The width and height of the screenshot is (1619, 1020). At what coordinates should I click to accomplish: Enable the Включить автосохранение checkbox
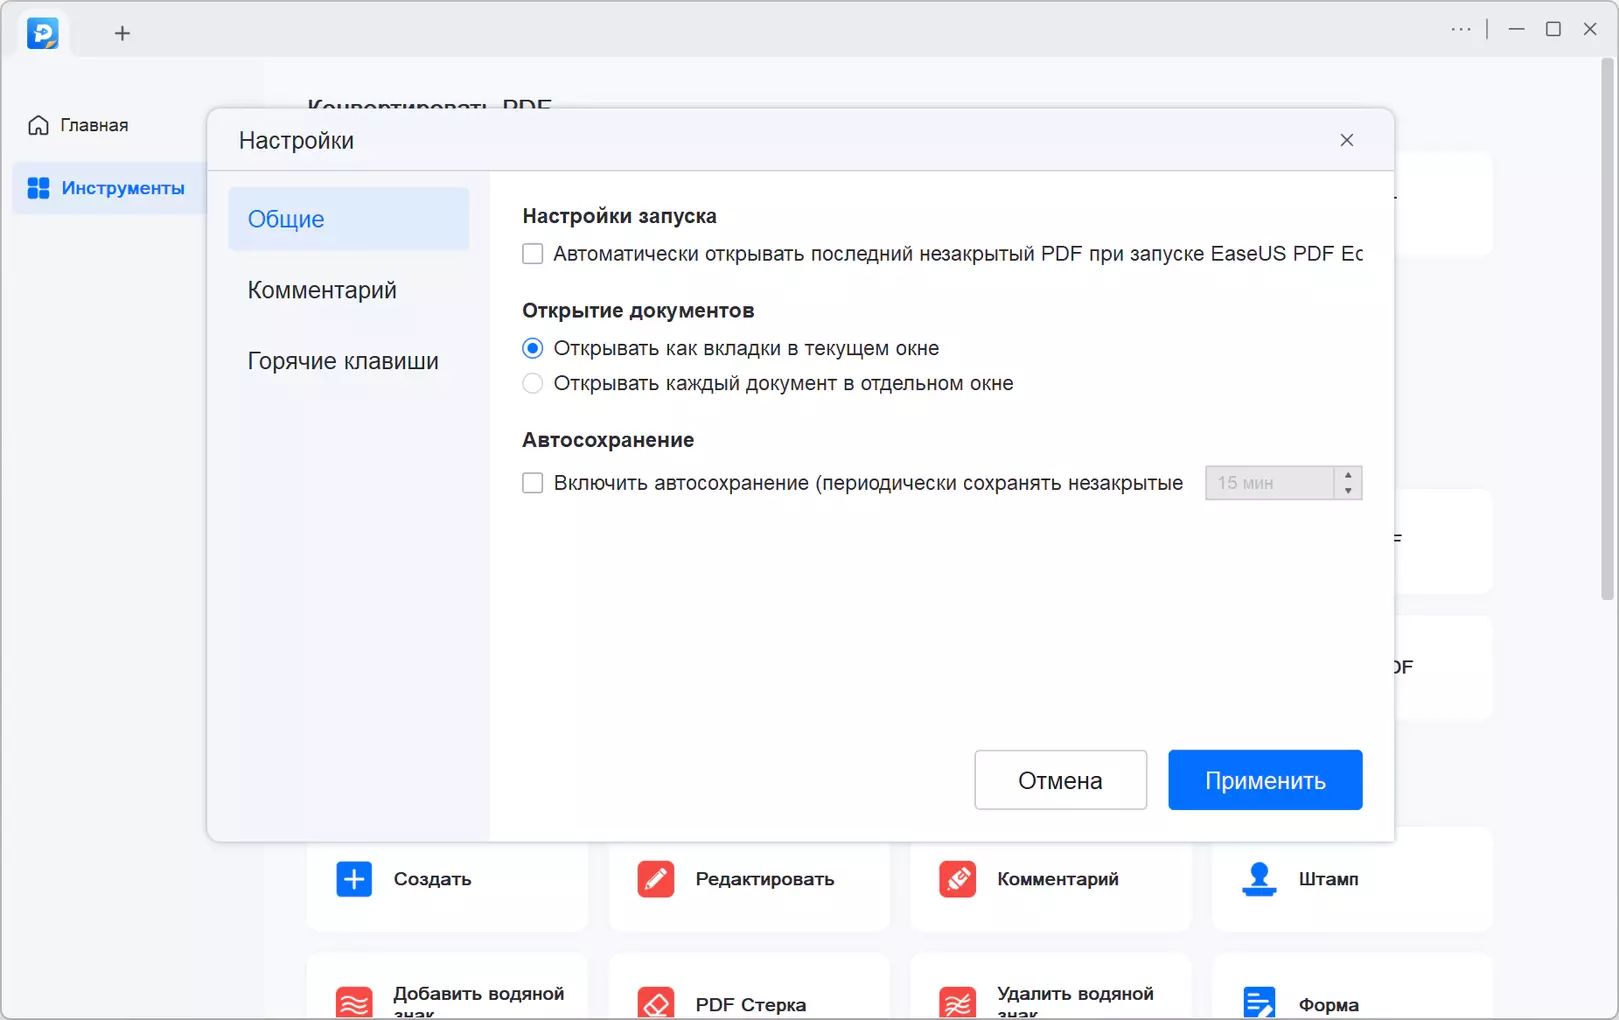533,483
